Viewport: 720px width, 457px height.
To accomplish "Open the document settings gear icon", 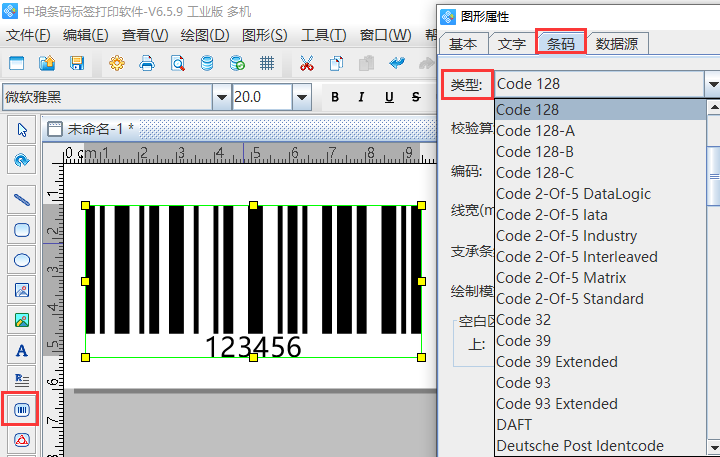I will (x=117, y=63).
